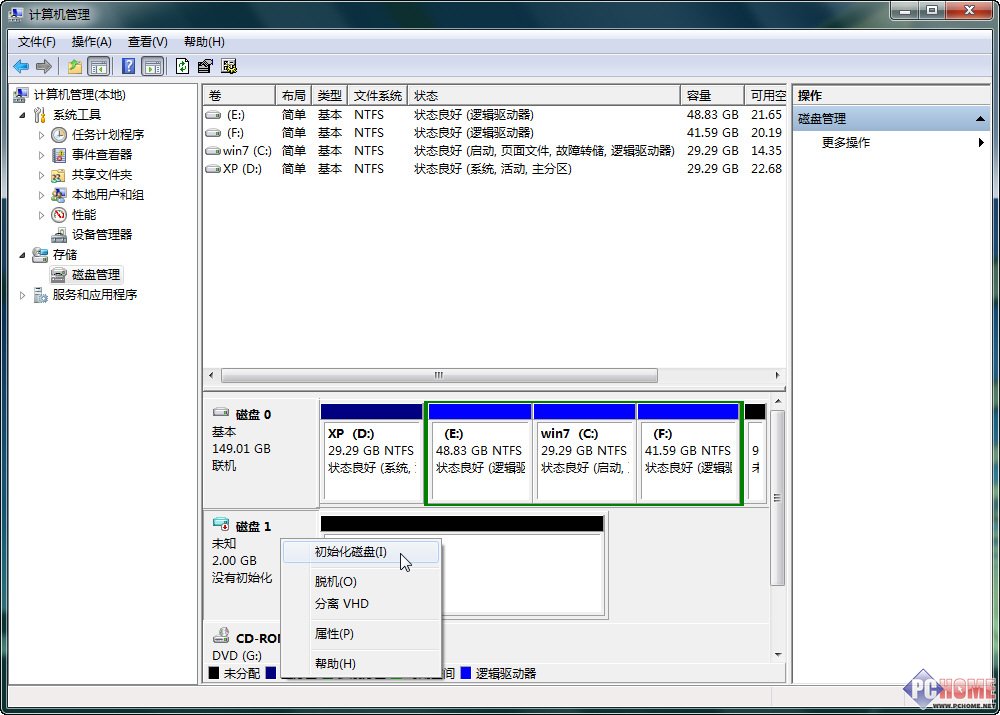
Task: Open the 操作(A) menu
Action: [91, 42]
